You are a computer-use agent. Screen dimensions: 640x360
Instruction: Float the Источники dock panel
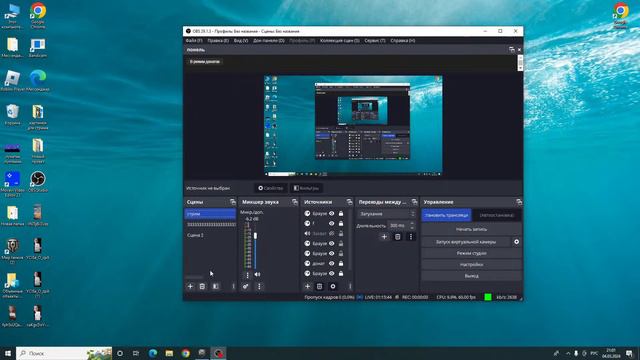[349, 202]
